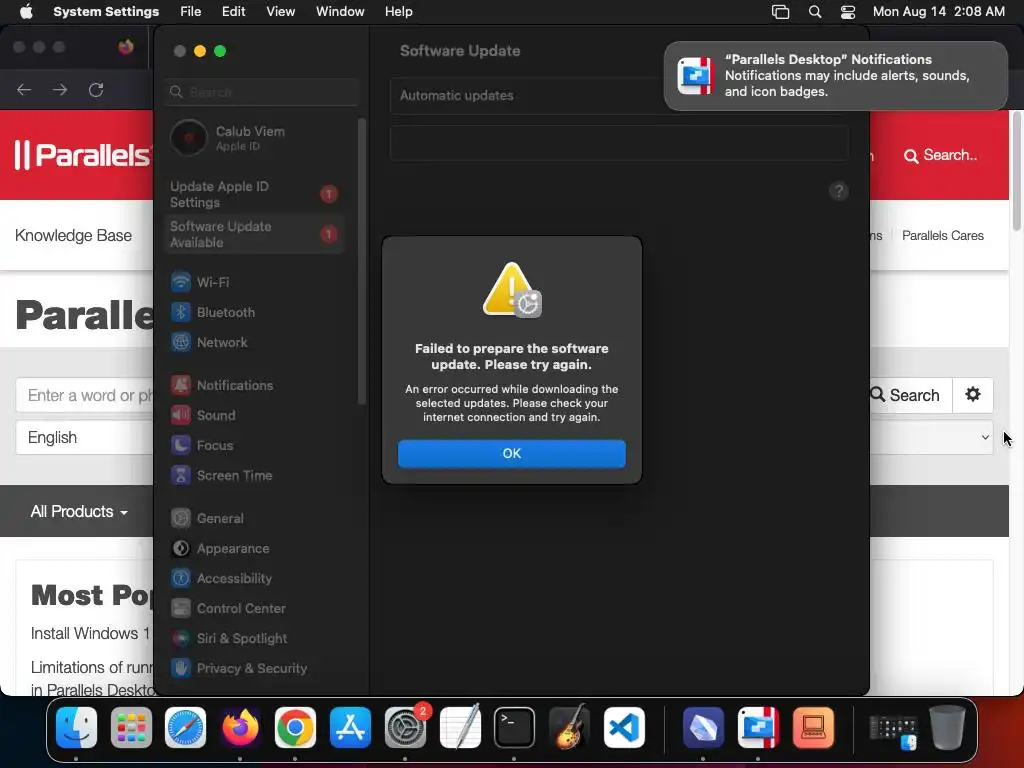This screenshot has height=768, width=1024.
Task: Go forward in the Firefox window
Action: (60, 89)
